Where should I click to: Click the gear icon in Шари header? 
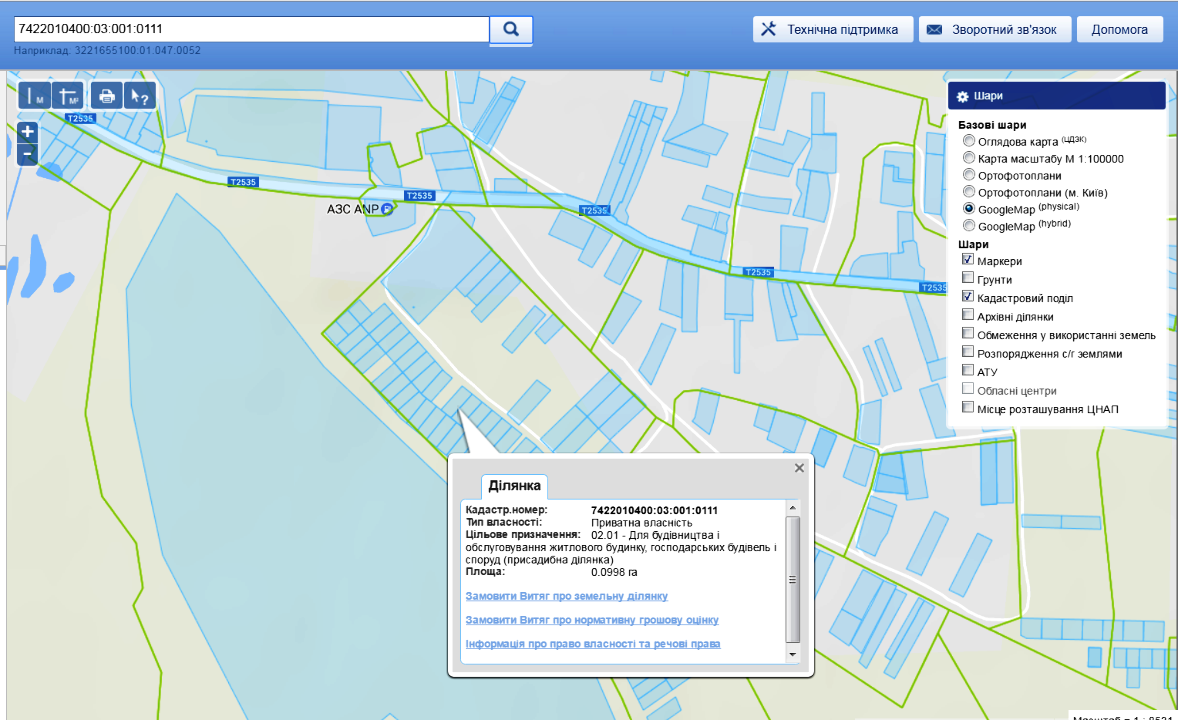coord(962,96)
